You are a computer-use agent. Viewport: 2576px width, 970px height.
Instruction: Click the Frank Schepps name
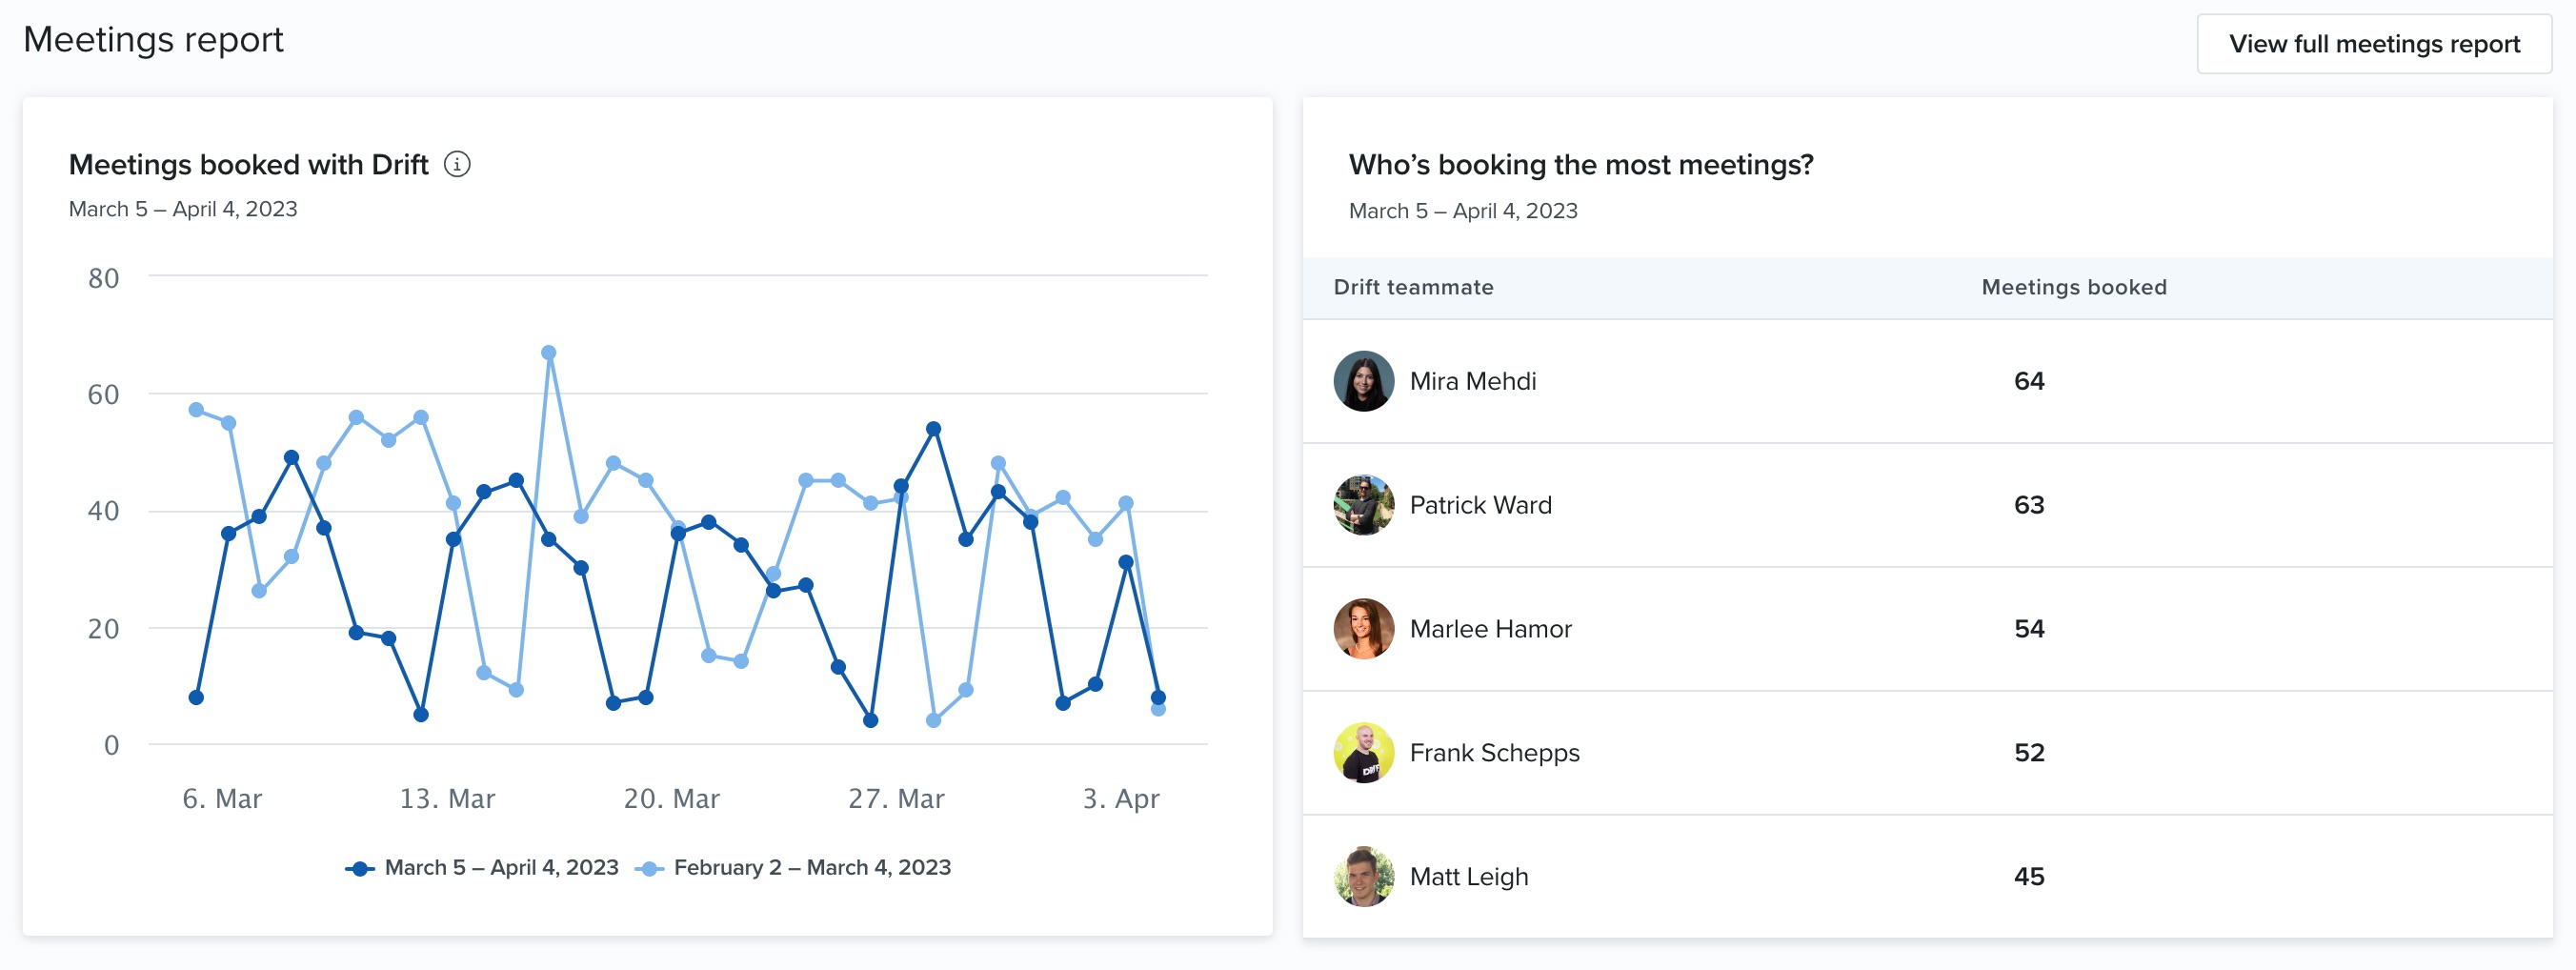point(1494,753)
